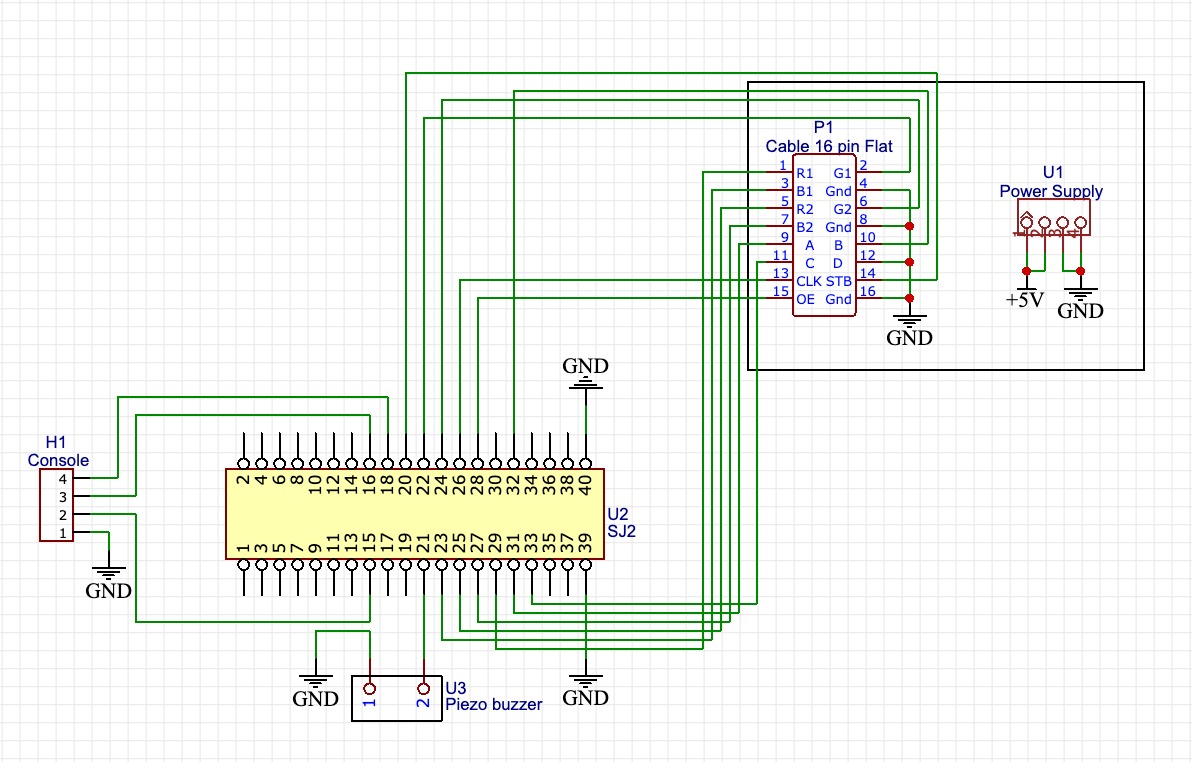Select the P1 designator label
Viewport: 1192px width, 762px height.
[x=823, y=127]
